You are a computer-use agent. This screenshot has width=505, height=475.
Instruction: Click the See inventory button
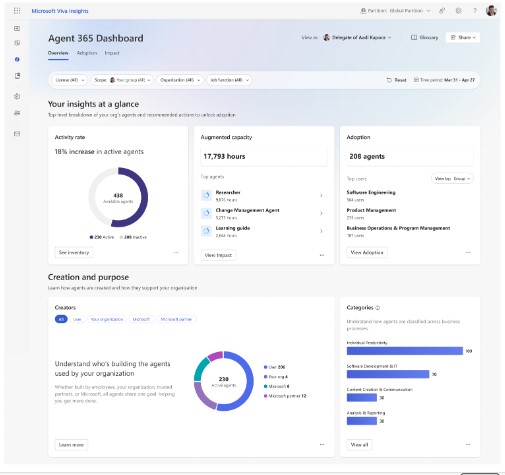point(74,252)
